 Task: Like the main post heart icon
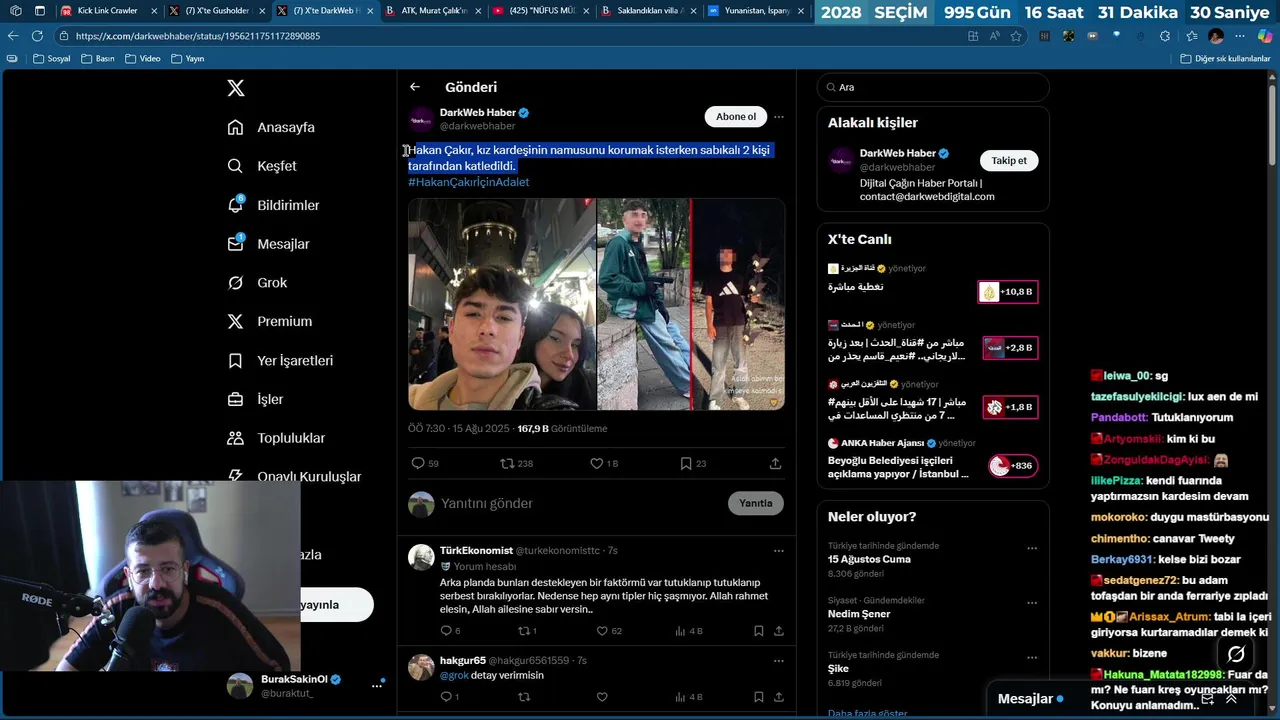click(x=596, y=463)
